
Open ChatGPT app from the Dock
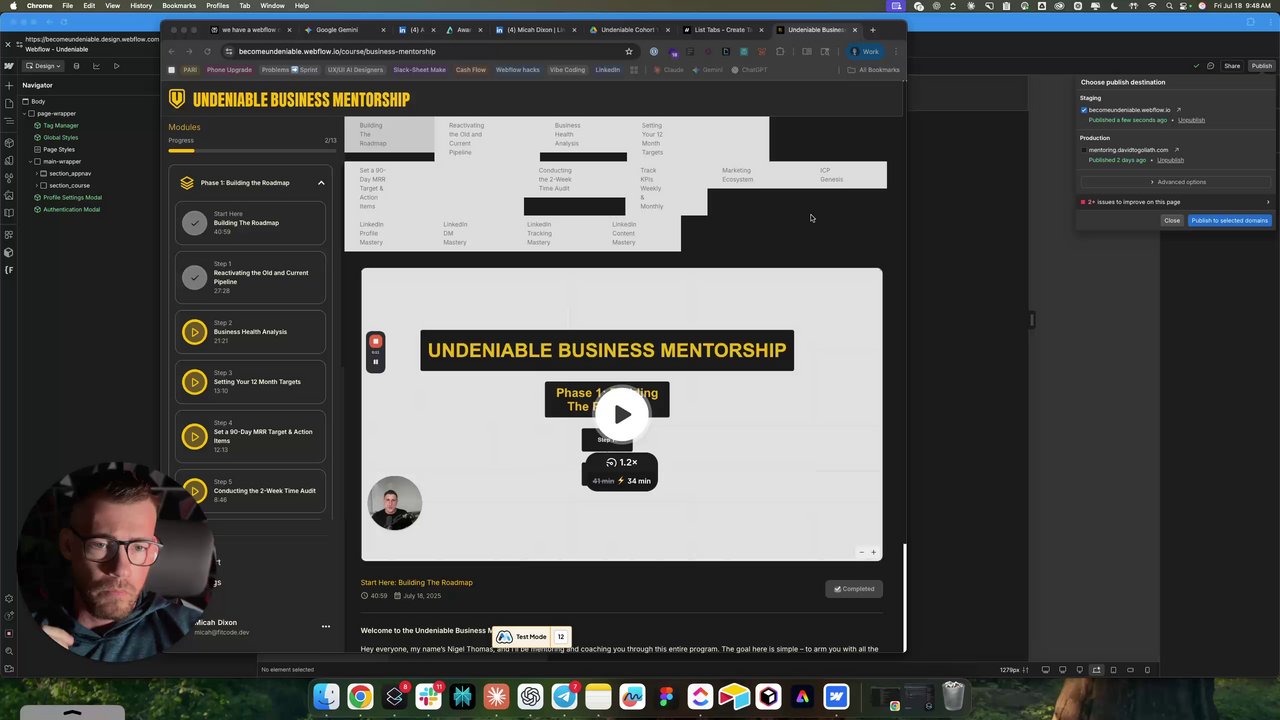530,696
